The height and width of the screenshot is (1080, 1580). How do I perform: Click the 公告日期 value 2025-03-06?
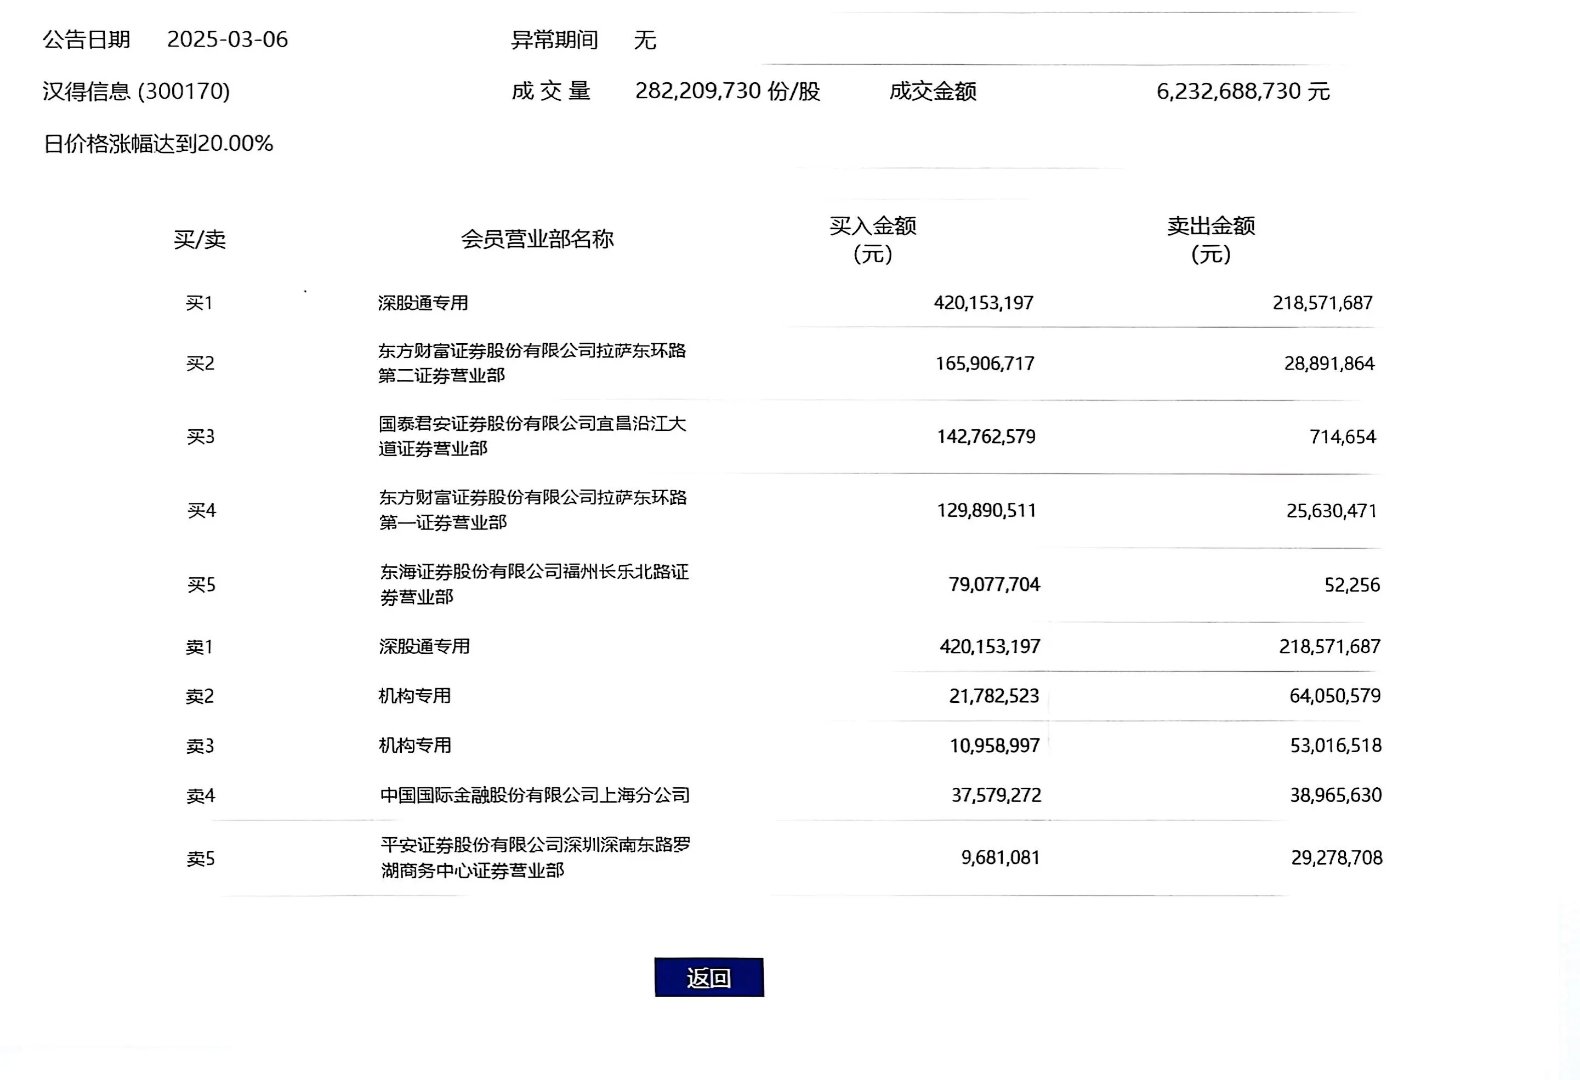pos(227,40)
